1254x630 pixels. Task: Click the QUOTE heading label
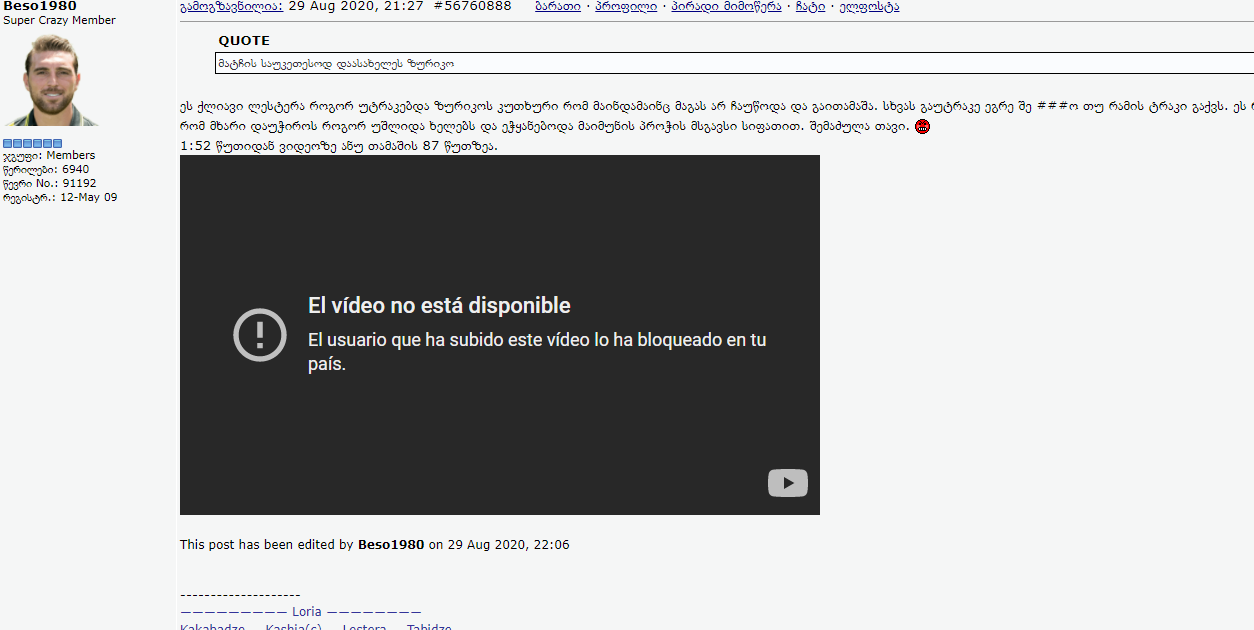[244, 41]
